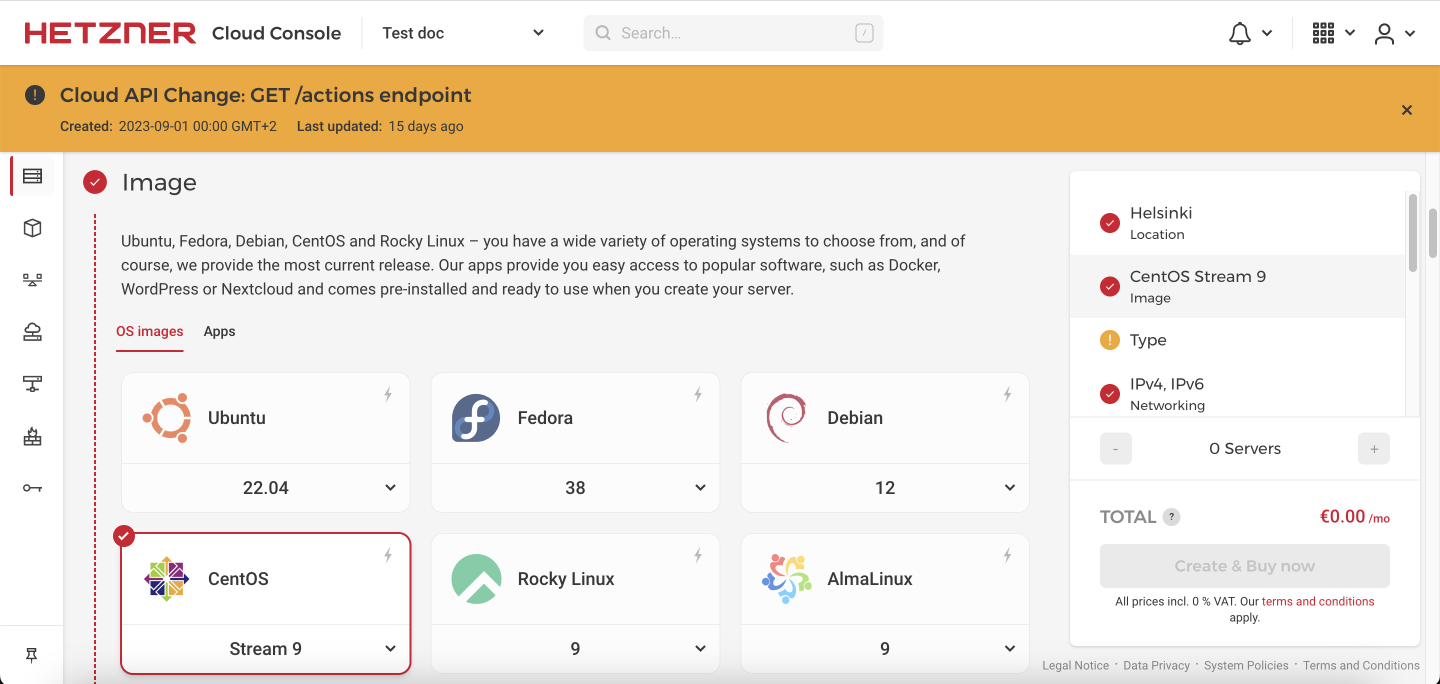Dismiss the Cloud API Change banner
This screenshot has height=684, width=1440.
pyautogui.click(x=1407, y=110)
